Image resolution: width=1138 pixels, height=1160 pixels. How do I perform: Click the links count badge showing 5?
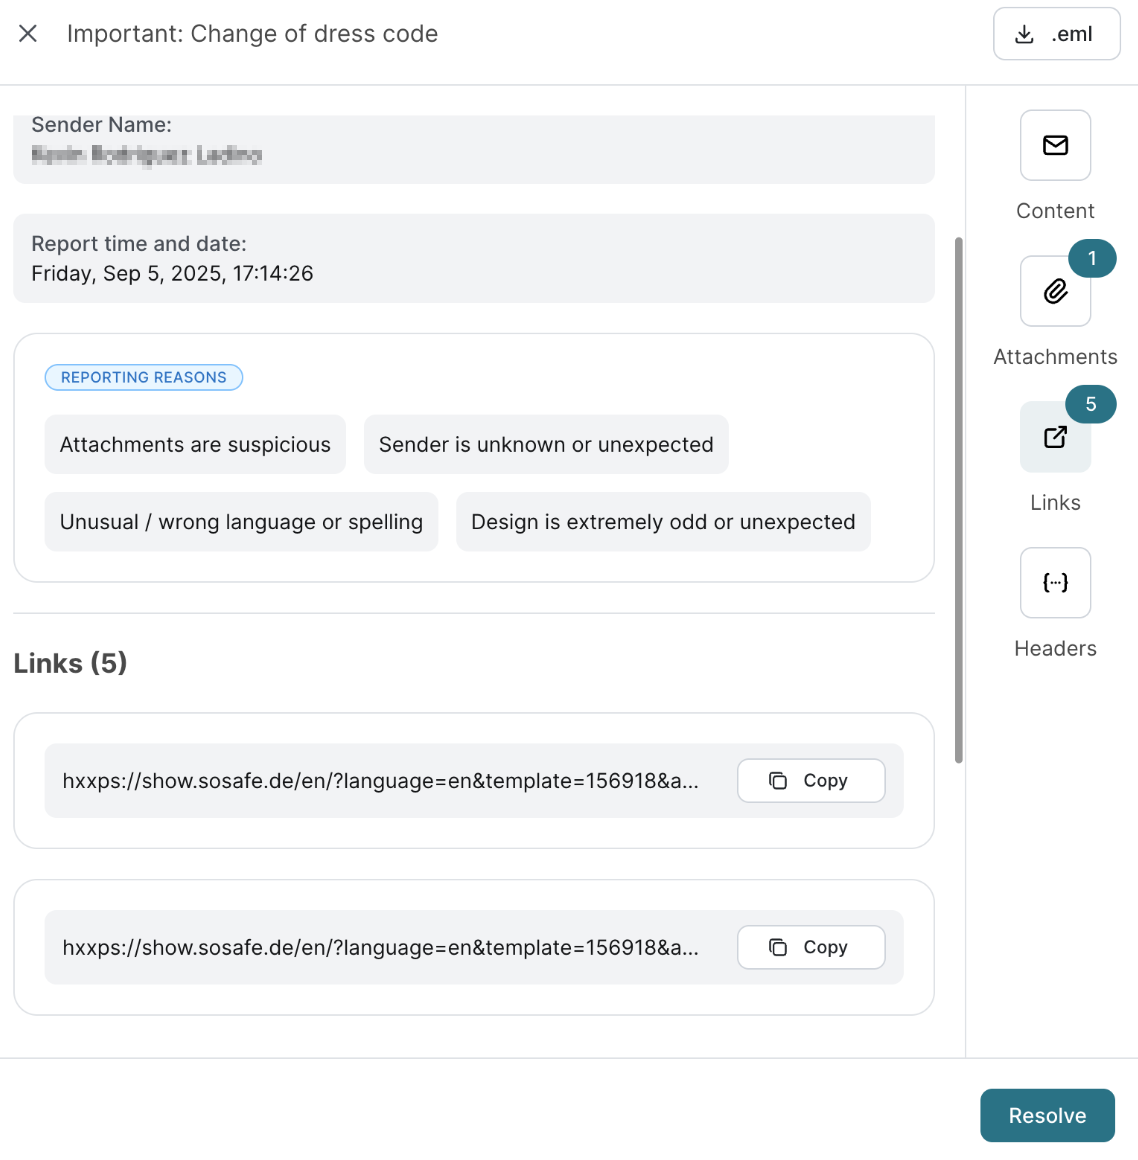[1091, 405]
